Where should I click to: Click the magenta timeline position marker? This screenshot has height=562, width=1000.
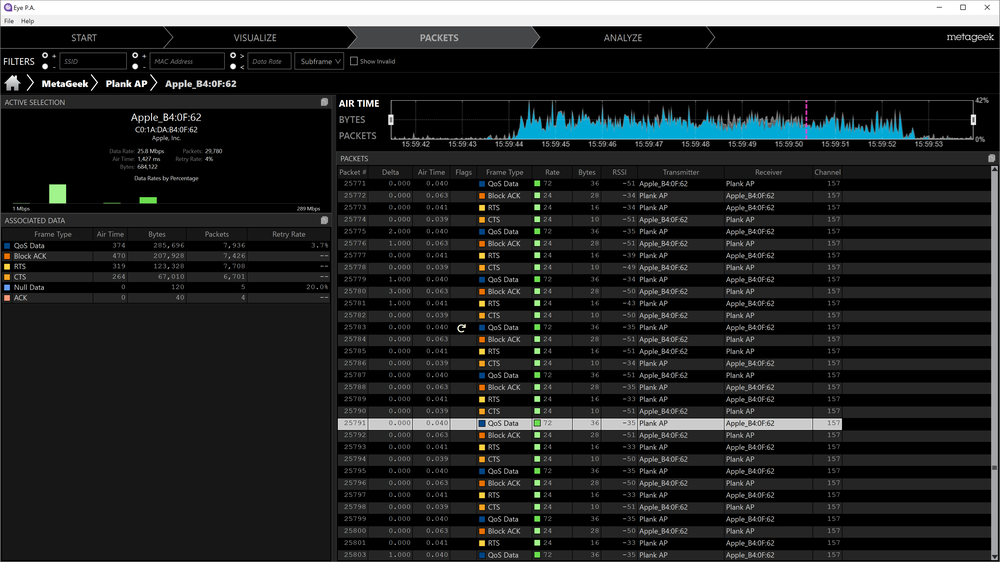coord(806,119)
